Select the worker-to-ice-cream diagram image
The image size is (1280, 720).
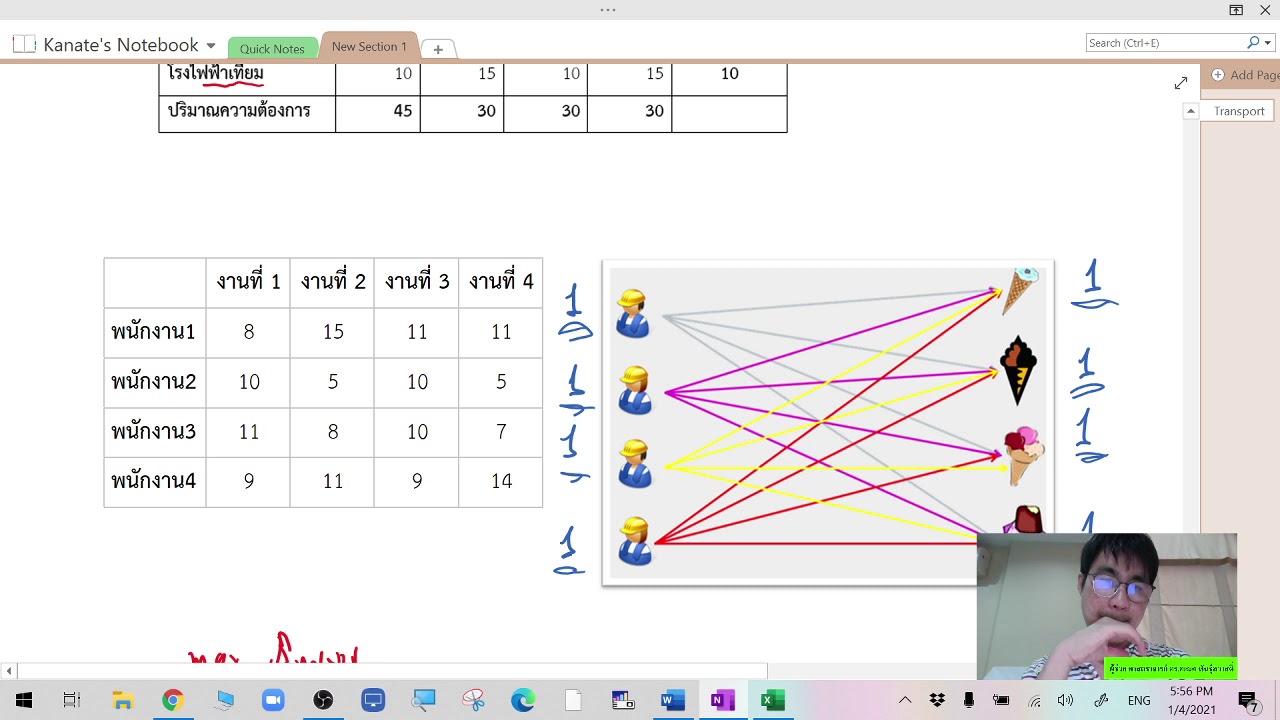pyautogui.click(x=828, y=423)
